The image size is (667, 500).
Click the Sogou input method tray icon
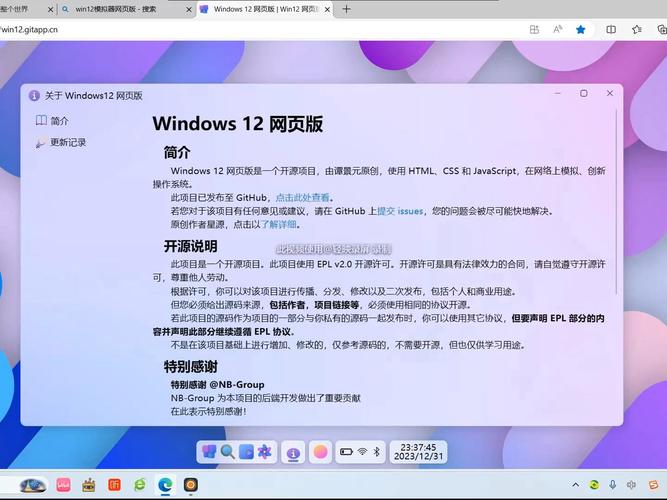tap(654, 485)
